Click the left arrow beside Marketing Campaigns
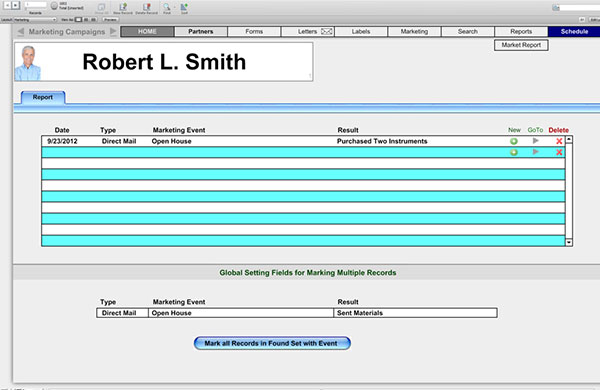600x390 pixels. click(x=21, y=31)
